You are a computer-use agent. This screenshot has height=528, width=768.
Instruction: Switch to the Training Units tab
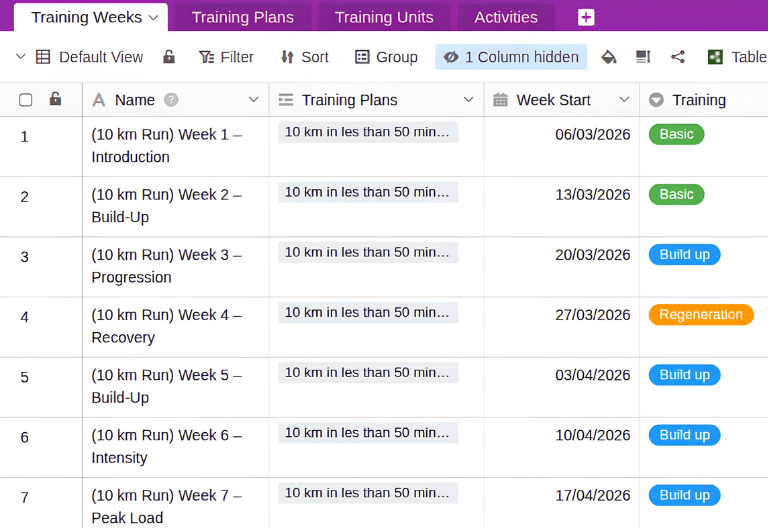point(384,18)
